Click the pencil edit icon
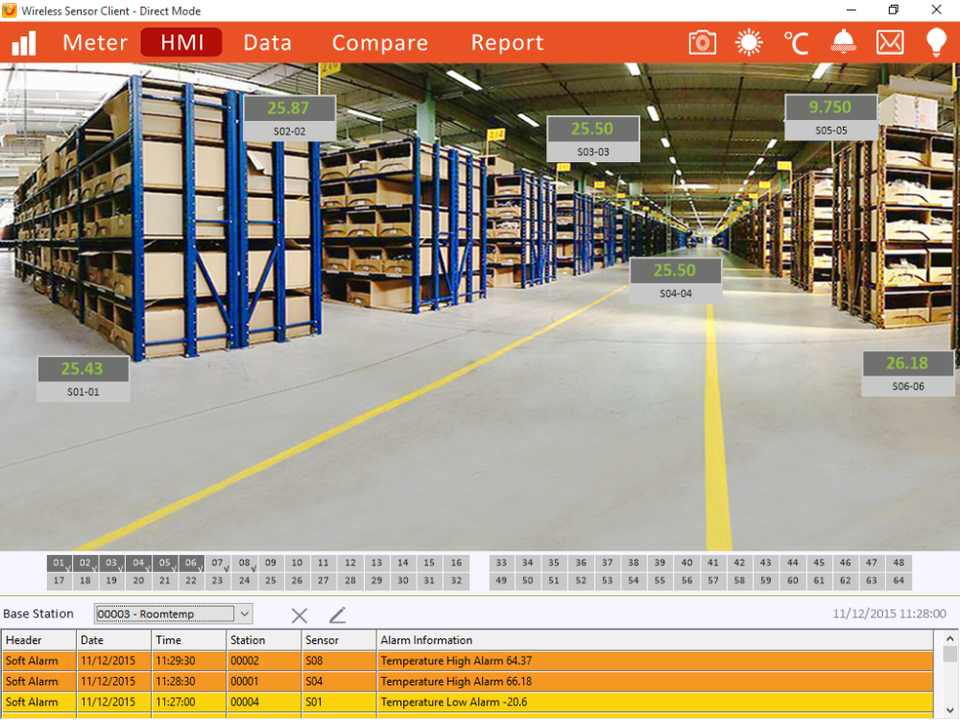 coord(337,615)
